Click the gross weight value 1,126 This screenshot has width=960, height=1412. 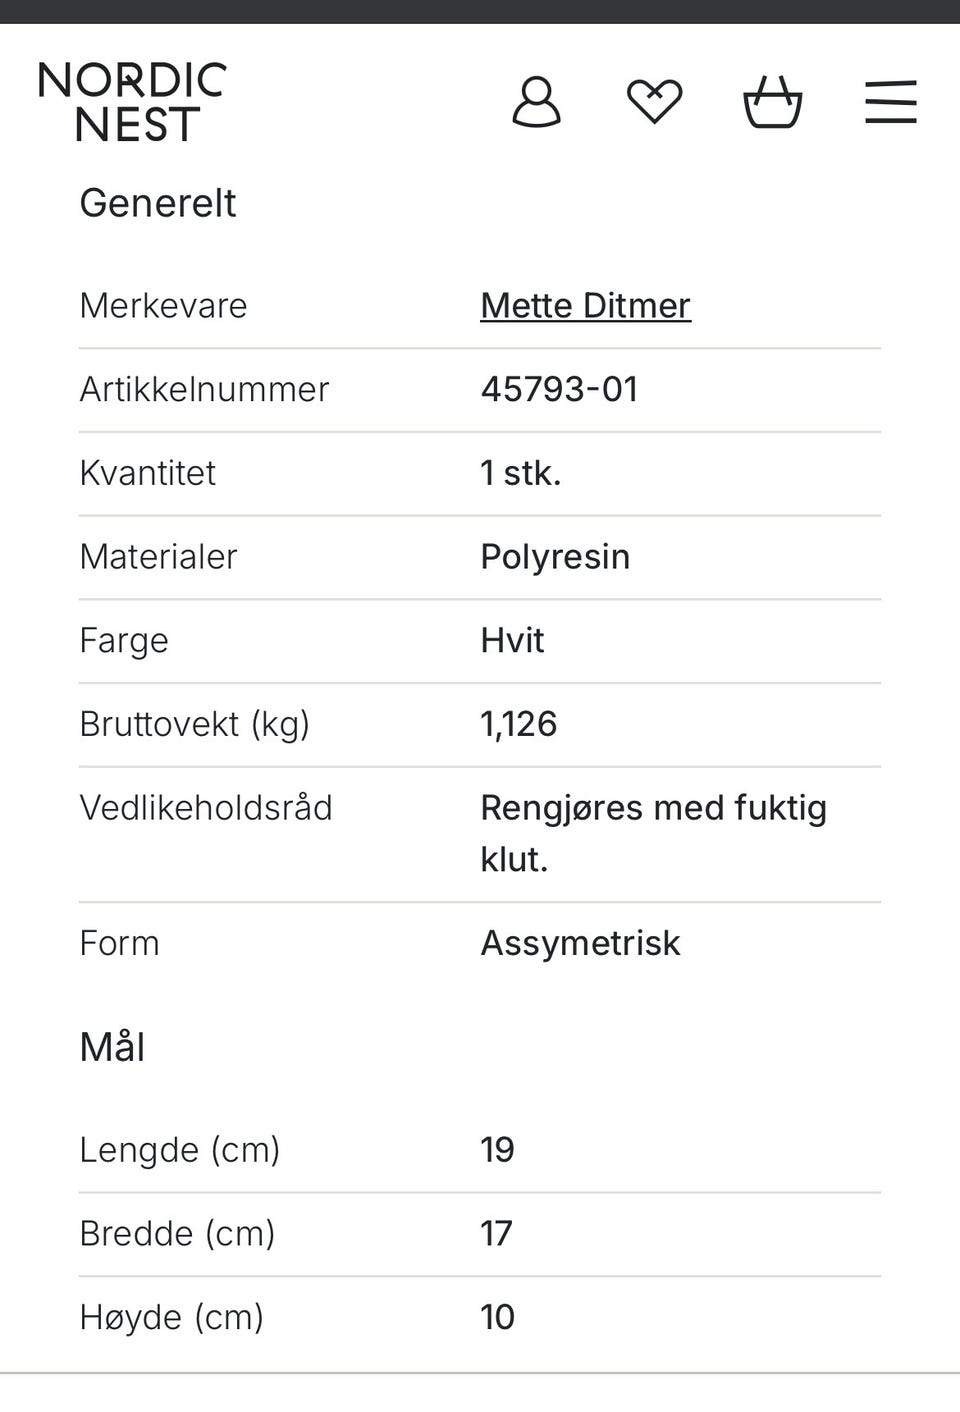tap(518, 725)
